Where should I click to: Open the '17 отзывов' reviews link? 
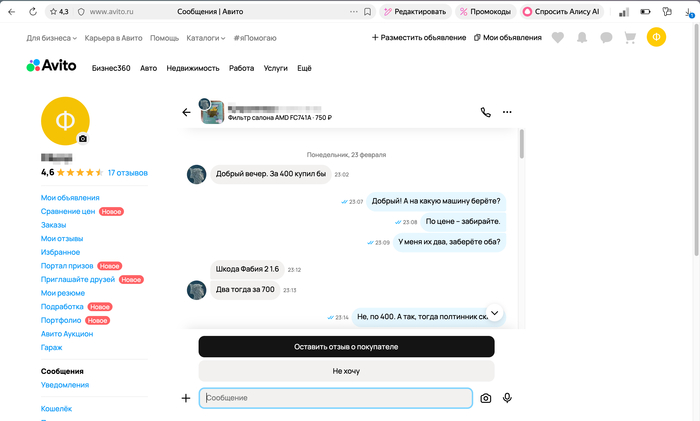pyautogui.click(x=127, y=172)
